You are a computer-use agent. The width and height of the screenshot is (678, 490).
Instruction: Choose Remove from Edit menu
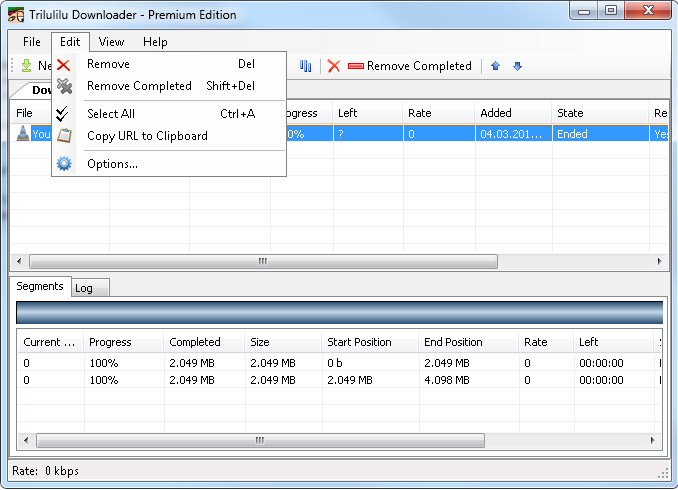click(x=169, y=64)
